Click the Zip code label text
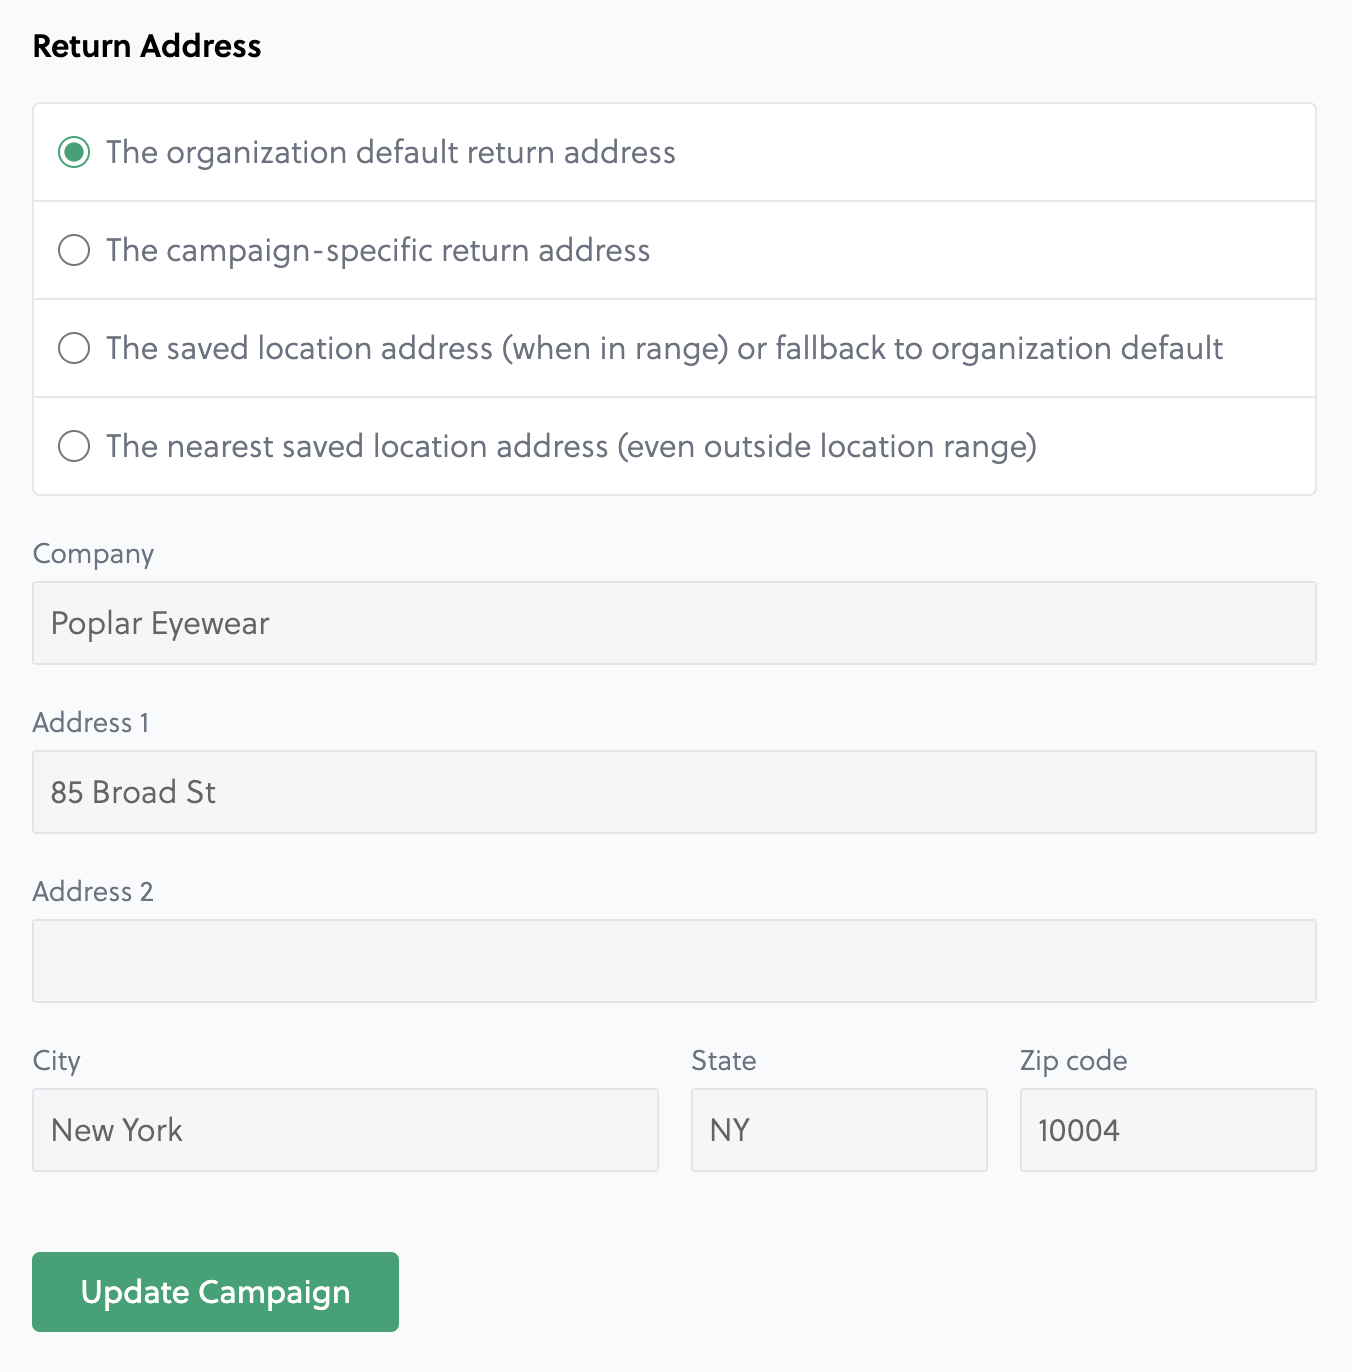Image resolution: width=1352 pixels, height=1372 pixels. coord(1074,1061)
